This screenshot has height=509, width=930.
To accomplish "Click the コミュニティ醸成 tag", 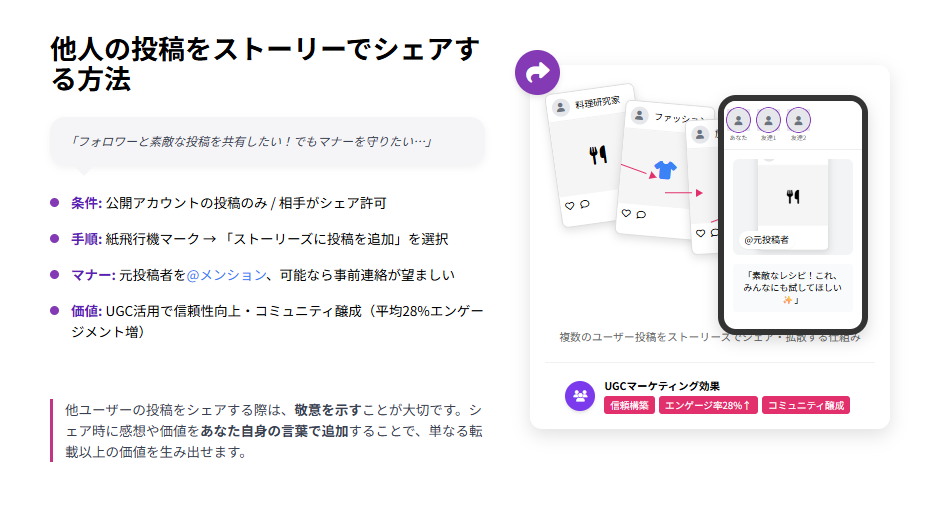I will point(805,405).
